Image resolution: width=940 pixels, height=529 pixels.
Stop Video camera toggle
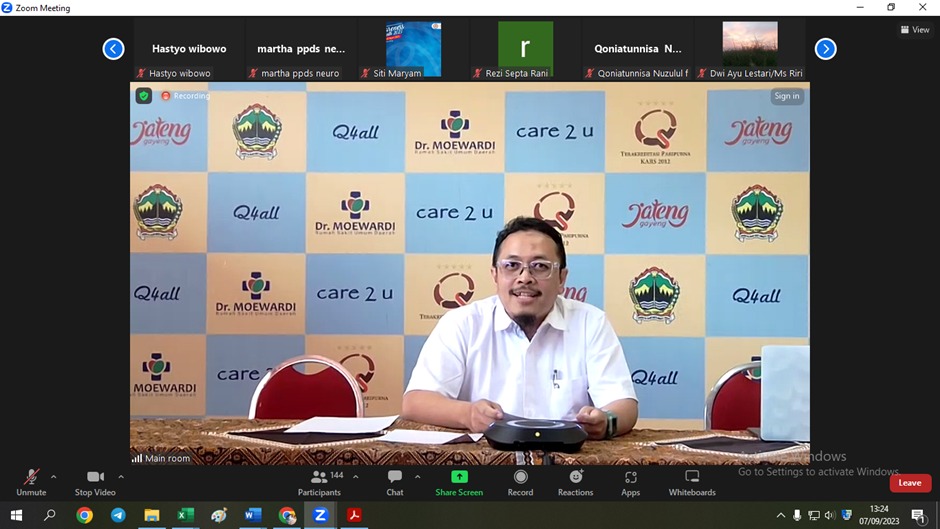coord(95,479)
